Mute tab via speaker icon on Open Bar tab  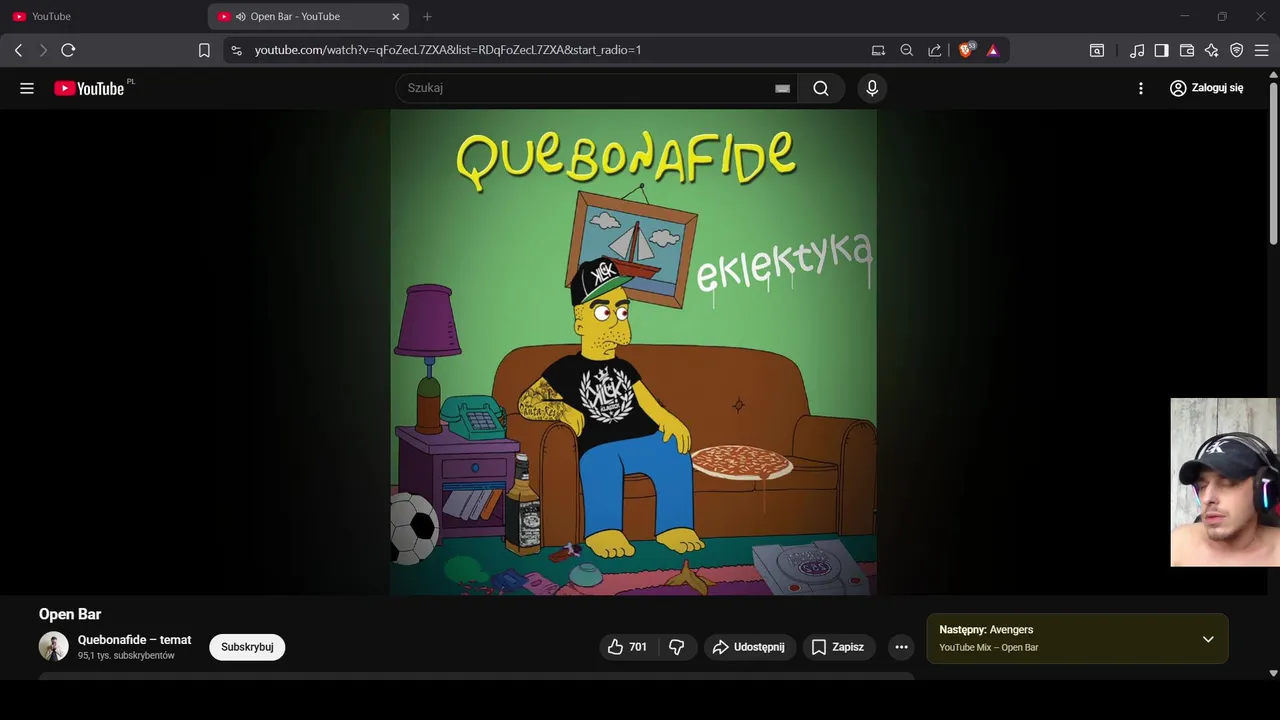point(240,16)
